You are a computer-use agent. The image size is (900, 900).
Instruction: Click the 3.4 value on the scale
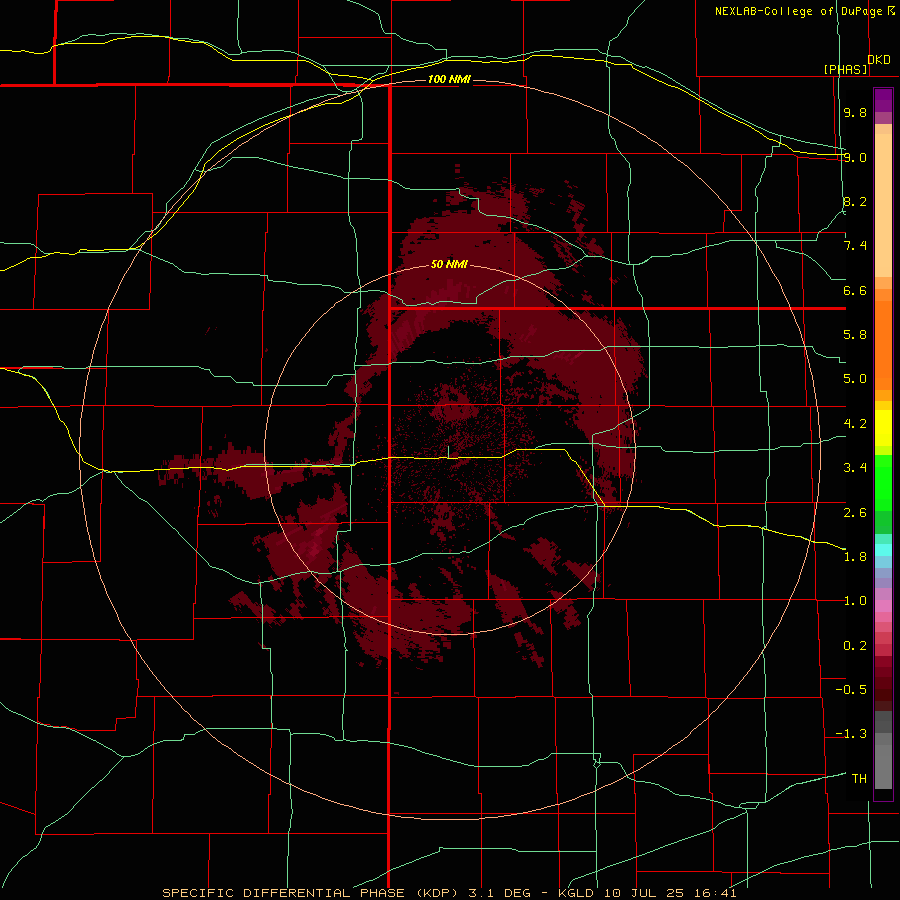tap(855, 468)
